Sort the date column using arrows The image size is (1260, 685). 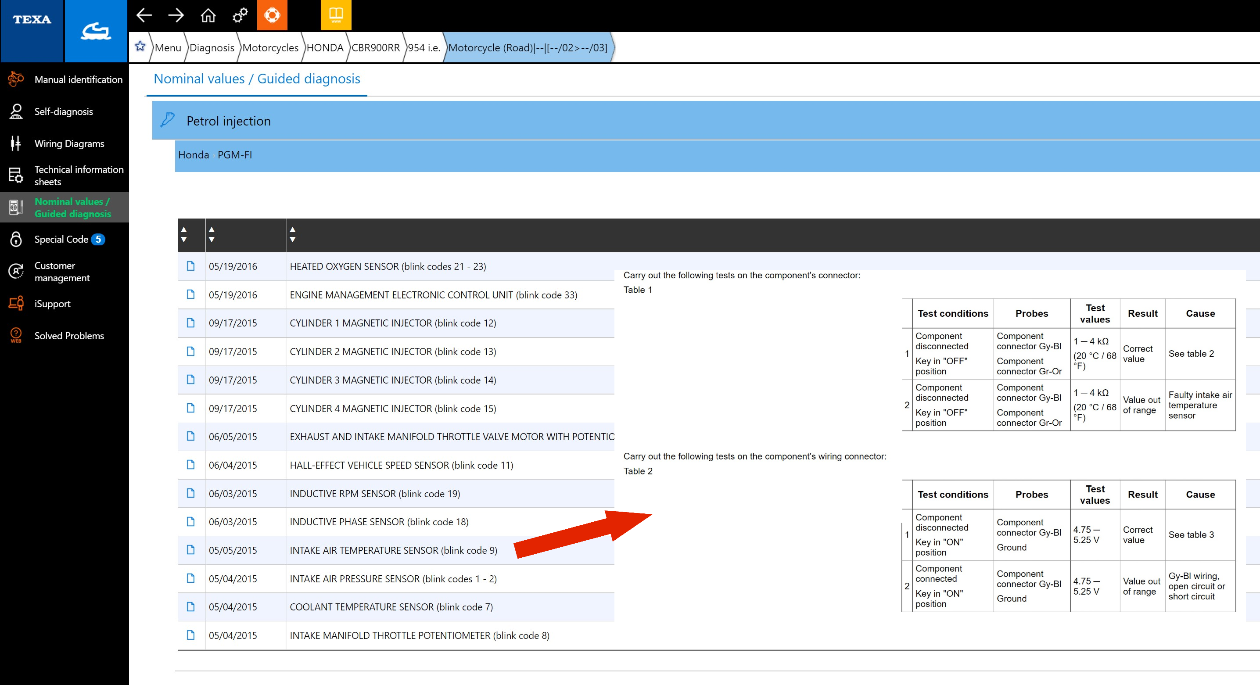coord(211,235)
